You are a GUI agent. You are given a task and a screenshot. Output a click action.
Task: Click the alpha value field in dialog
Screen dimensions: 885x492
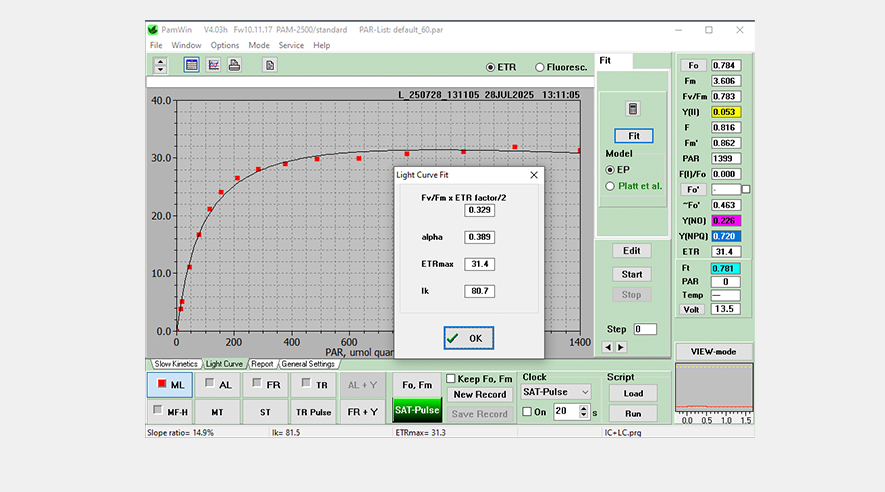click(x=480, y=237)
